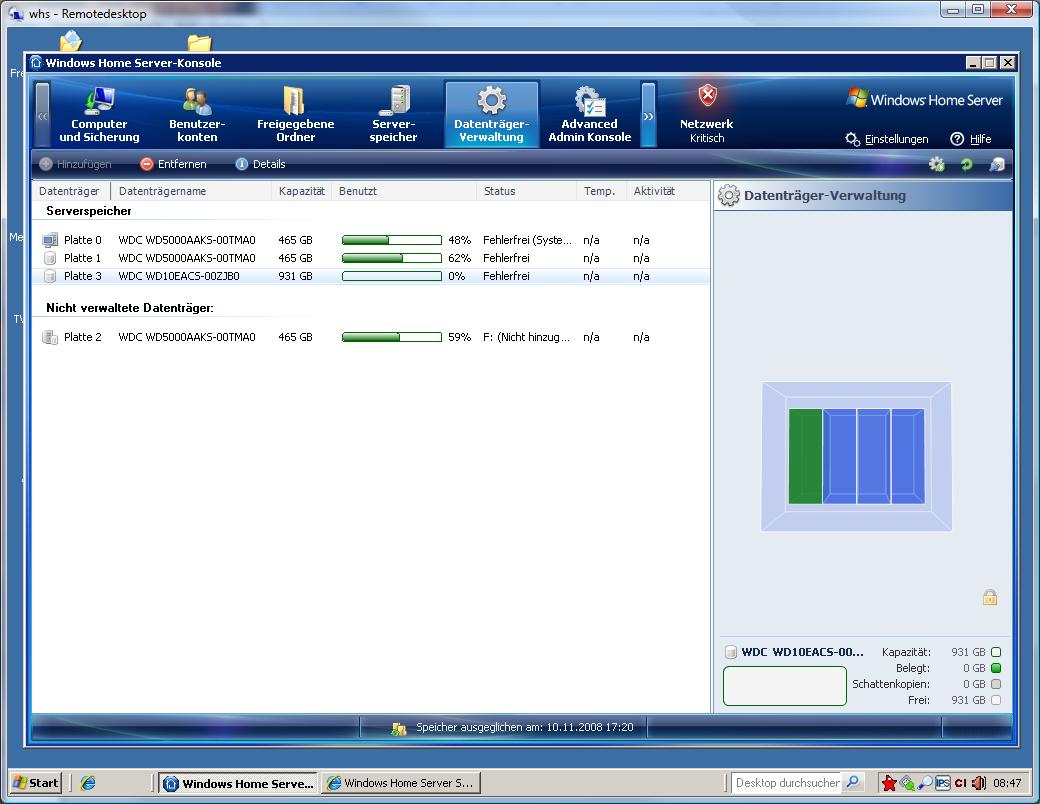Screen dimensions: 1040x804
Task: Click the disk plug icon in toolbar
Action: (997, 164)
